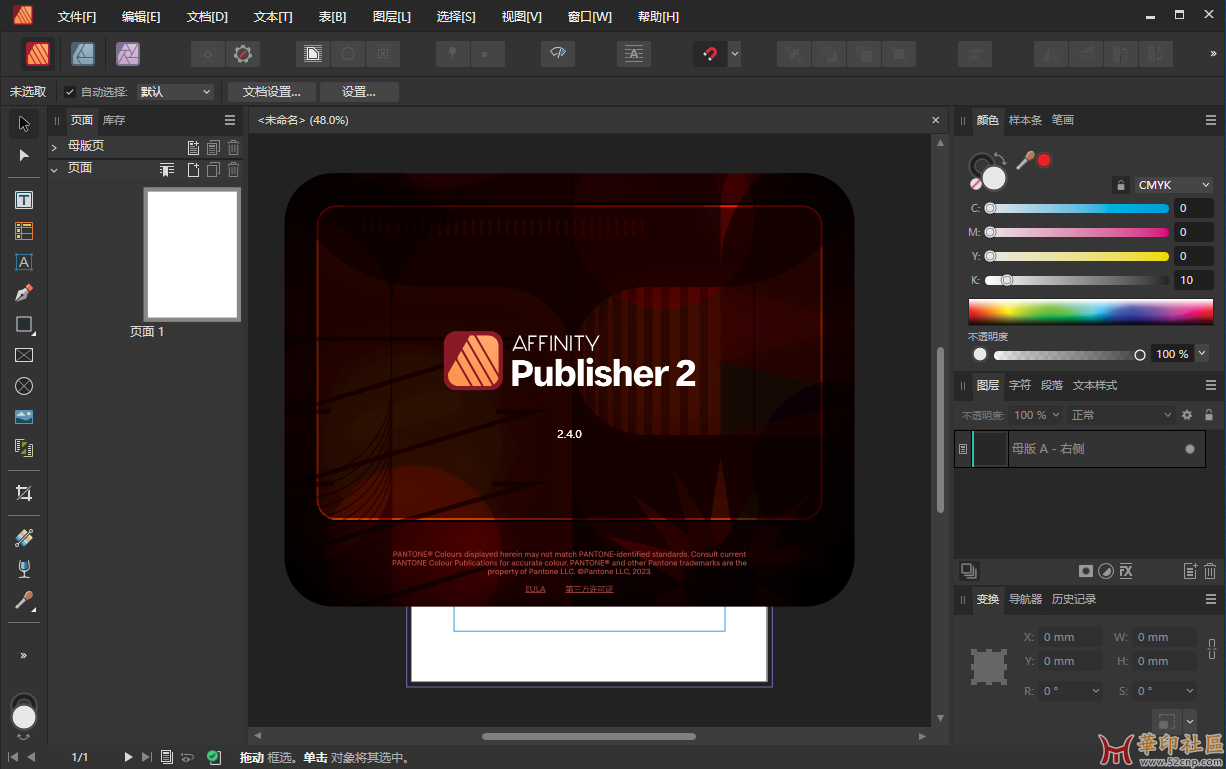Open the 第三方许可证 link

click(589, 589)
